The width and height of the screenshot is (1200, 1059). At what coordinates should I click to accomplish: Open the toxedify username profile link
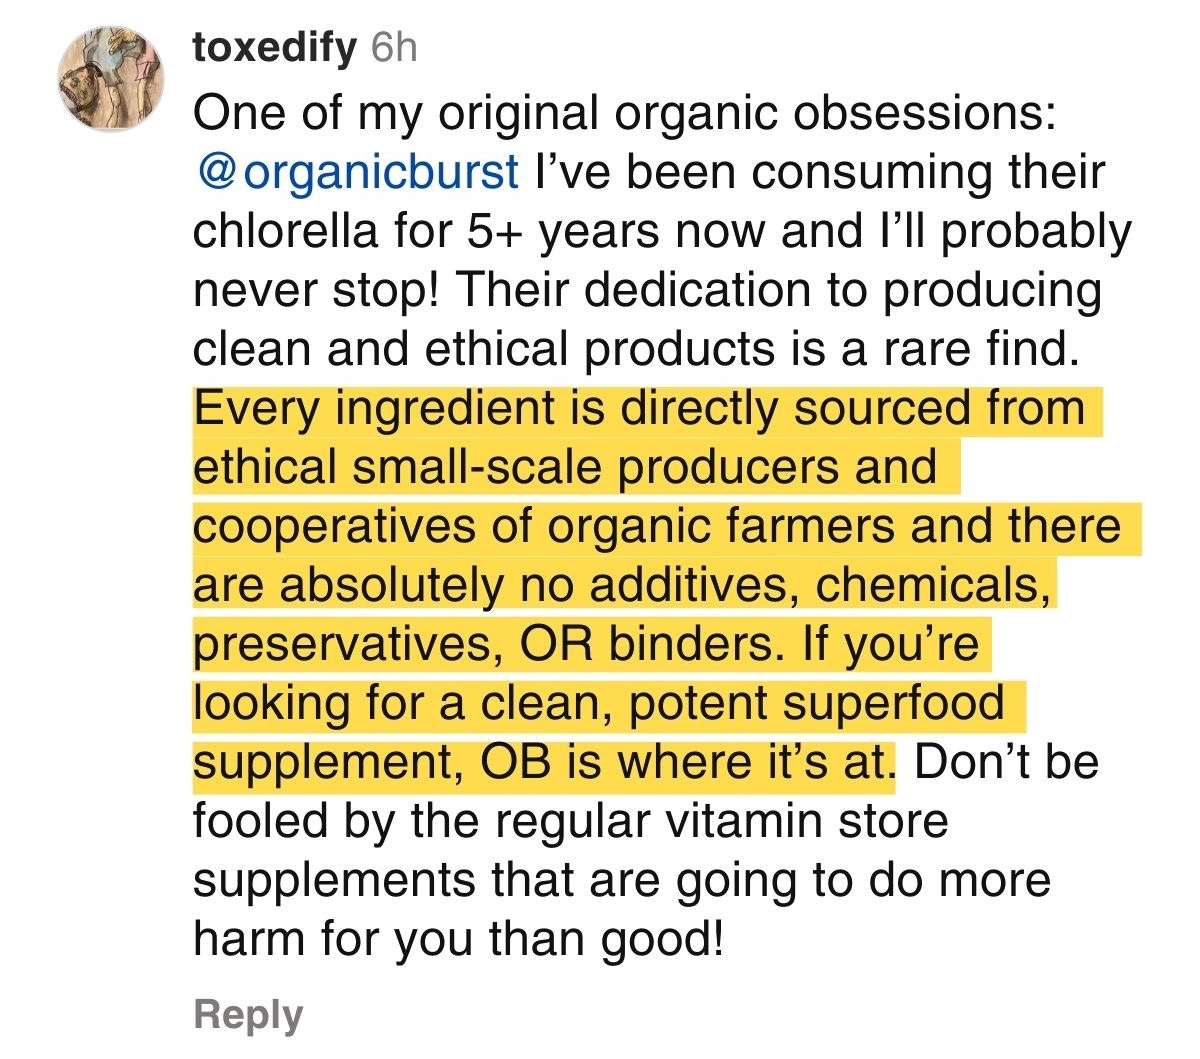coord(273,47)
